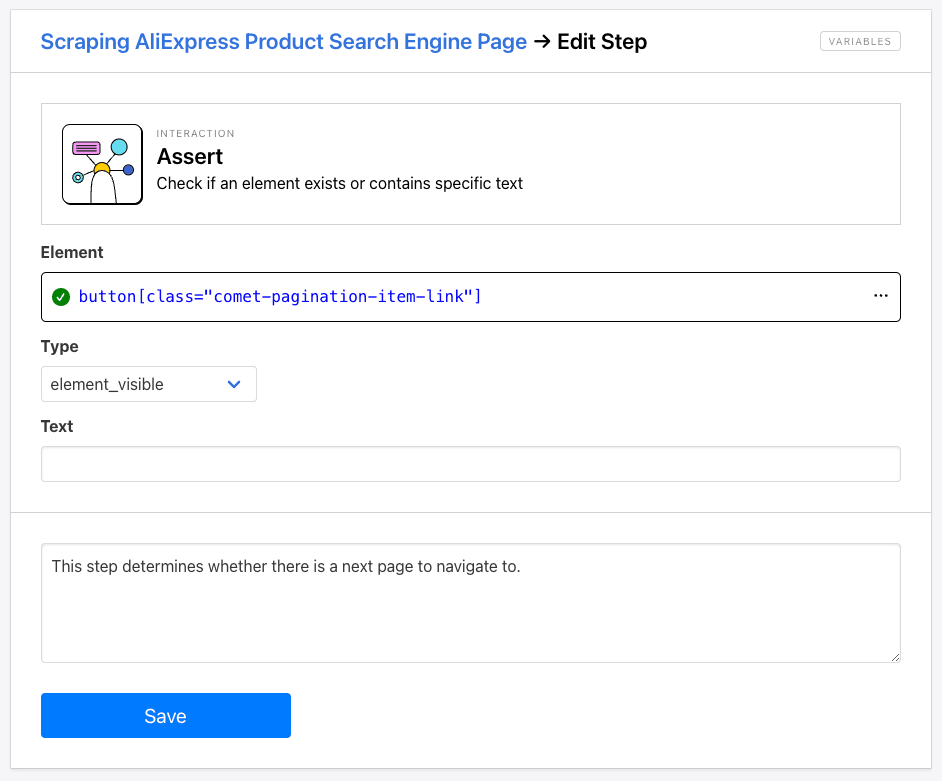This screenshot has height=781, width=942.
Task: Save the edited step
Action: [166, 716]
